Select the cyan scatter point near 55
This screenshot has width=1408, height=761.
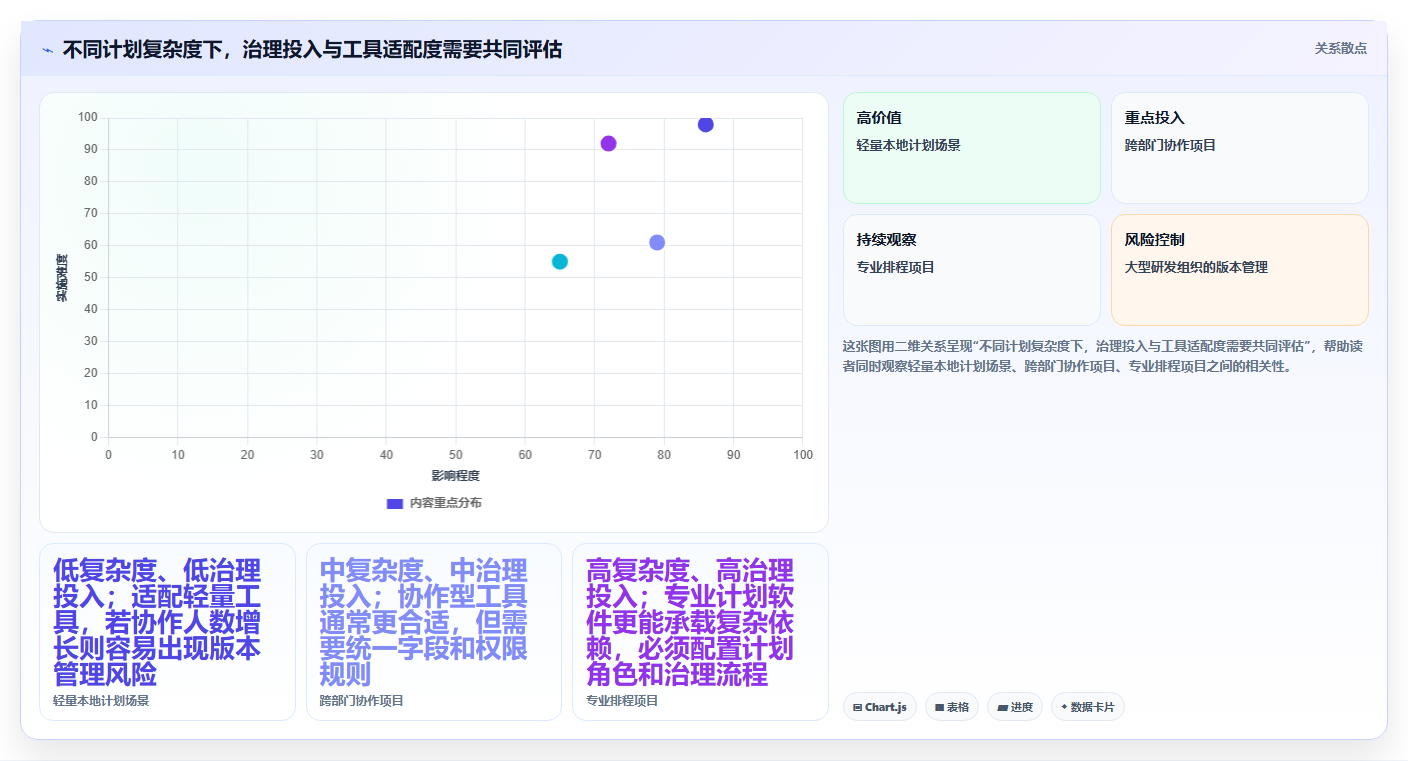pos(560,261)
